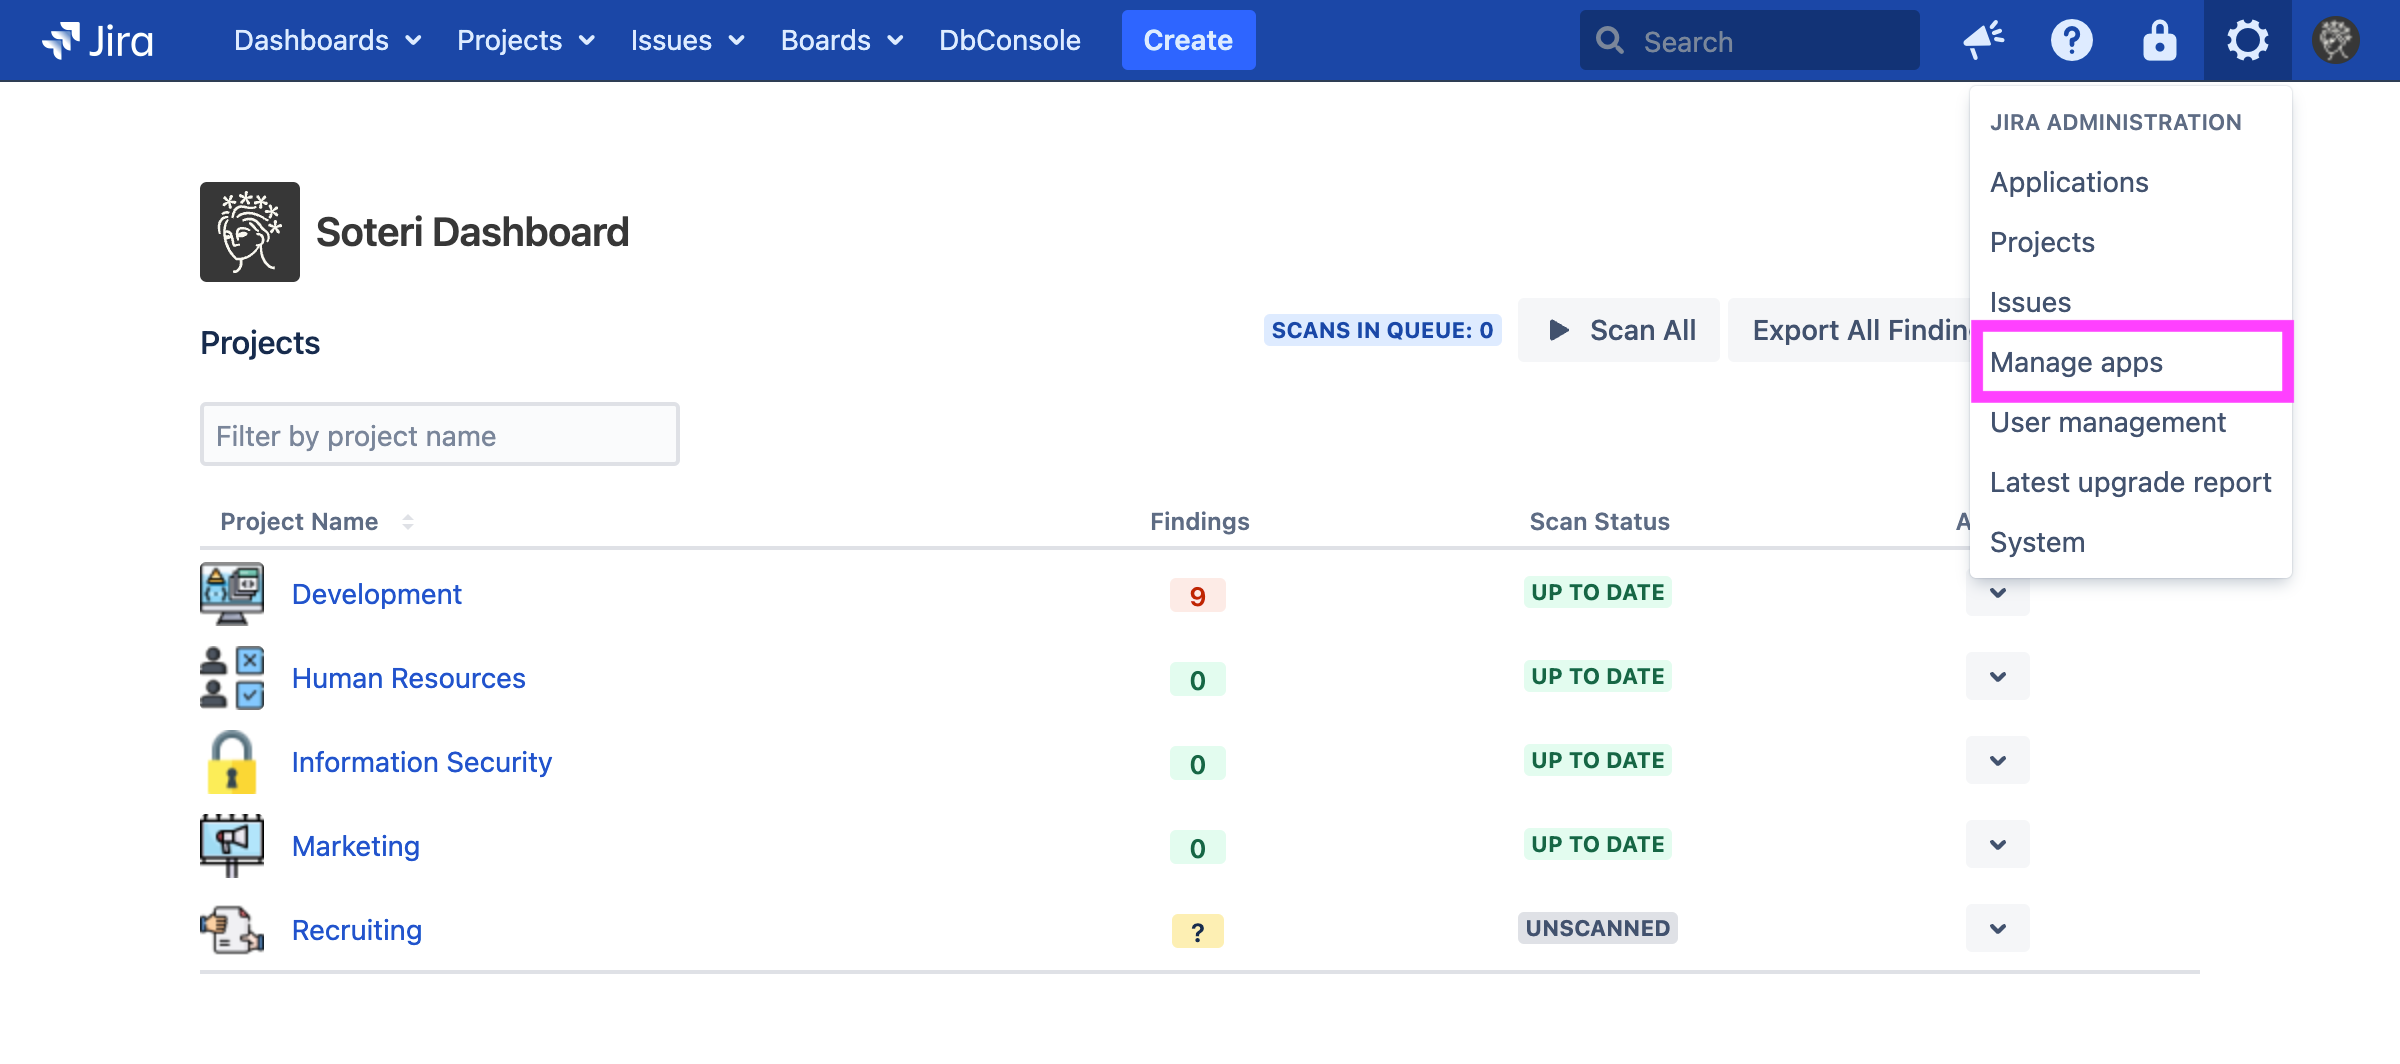
Task: Click the administration gear icon
Action: [x=2247, y=41]
